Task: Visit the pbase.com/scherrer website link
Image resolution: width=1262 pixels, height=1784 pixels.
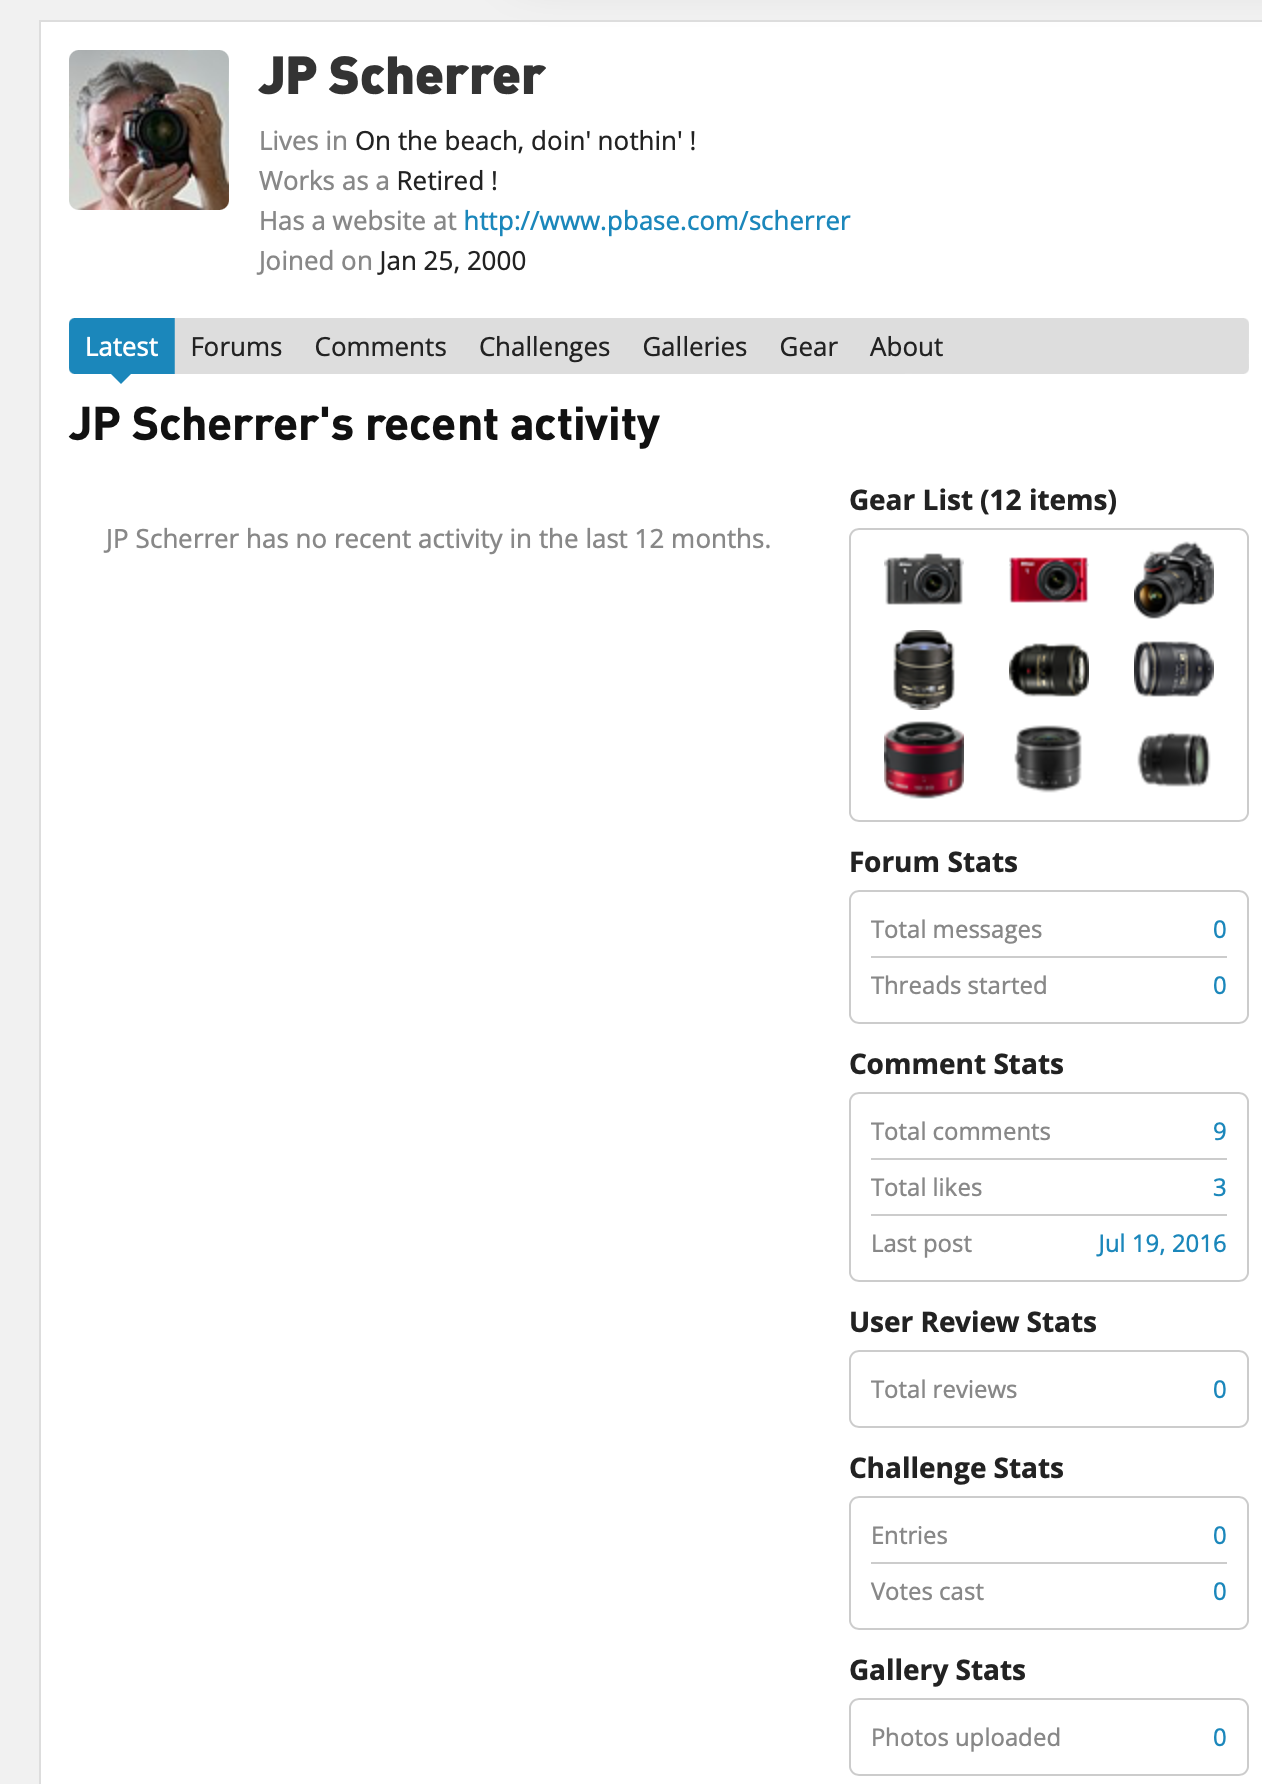Action: coord(656,221)
